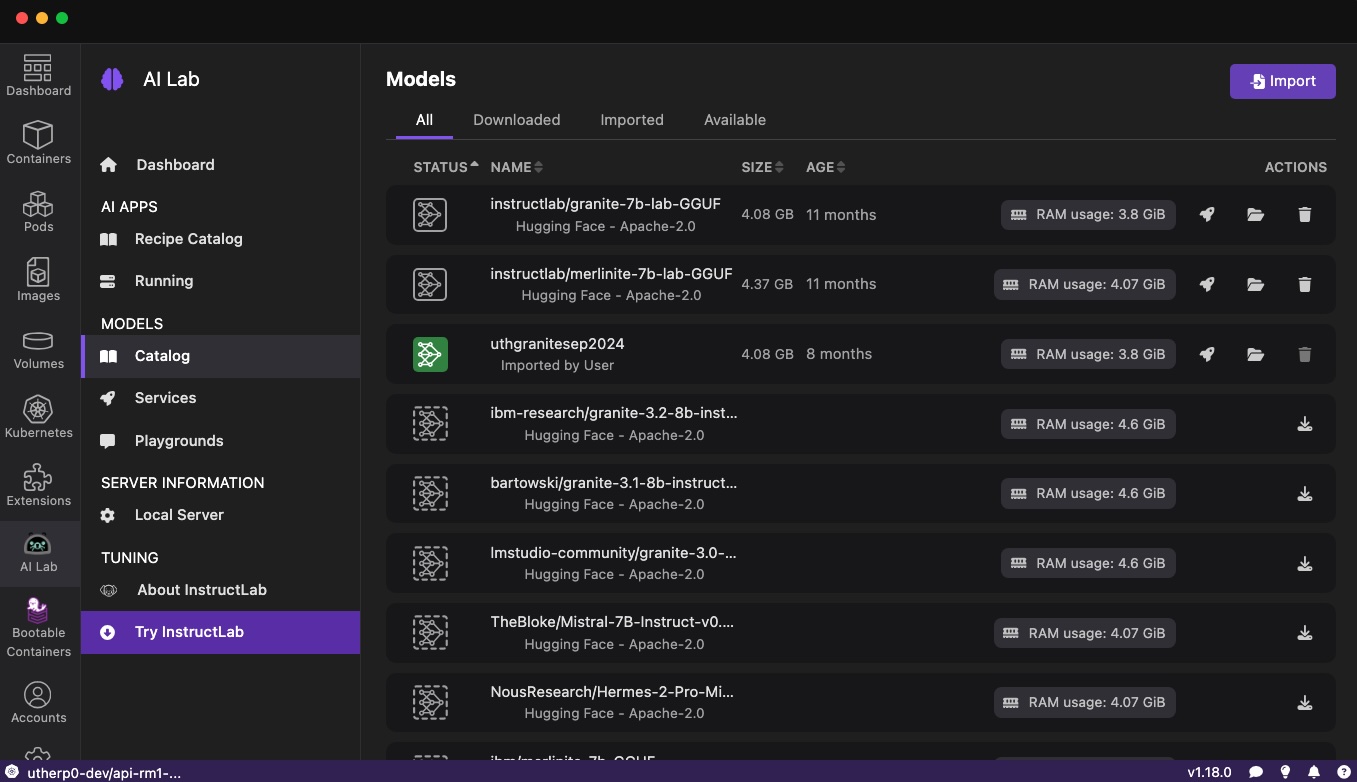The height and width of the screenshot is (782, 1357).
Task: Click the notifications bell in status bar
Action: pos(1314,772)
